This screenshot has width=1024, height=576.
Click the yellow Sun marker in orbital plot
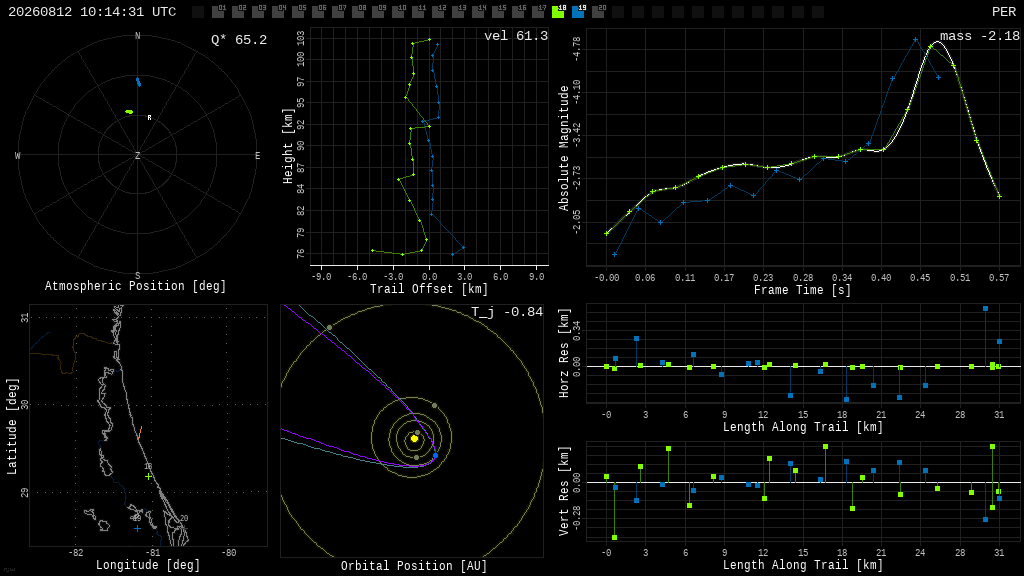pyautogui.click(x=414, y=439)
